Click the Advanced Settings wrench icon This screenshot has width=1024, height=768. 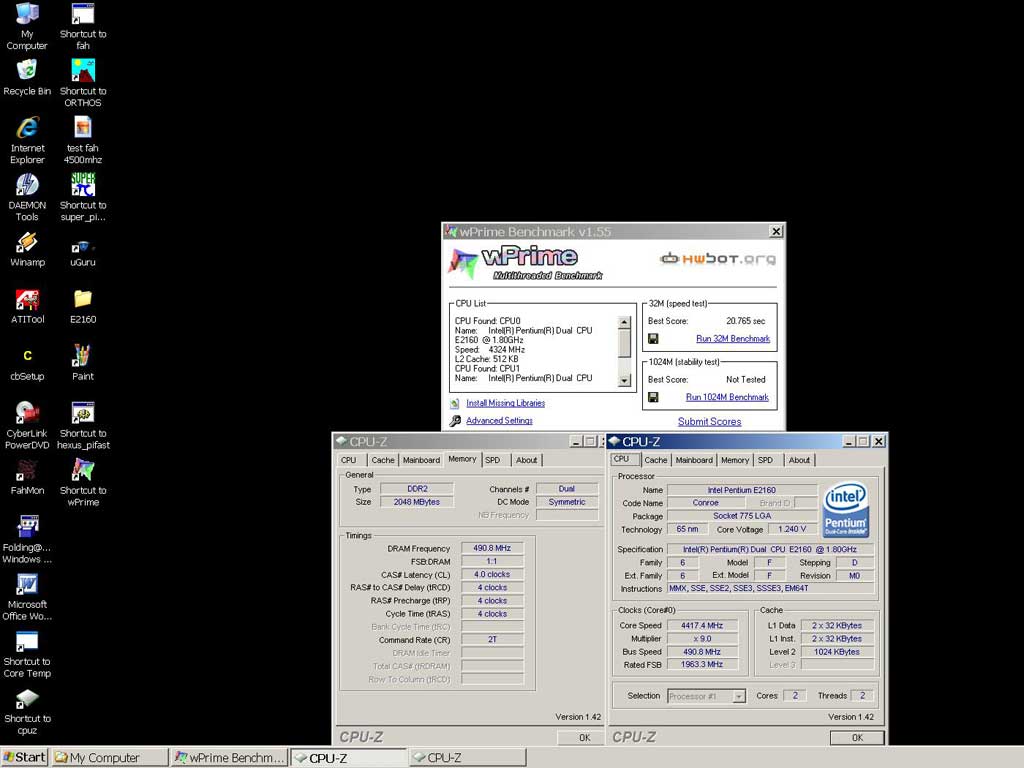tap(455, 421)
